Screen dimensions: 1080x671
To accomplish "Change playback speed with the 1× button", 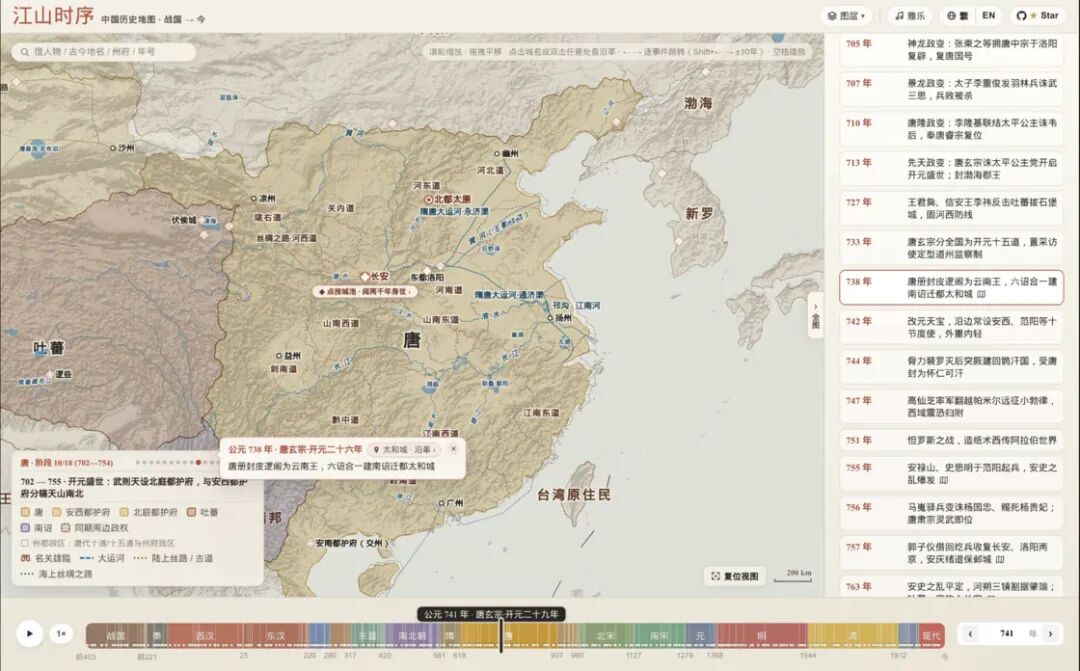I will [61, 633].
